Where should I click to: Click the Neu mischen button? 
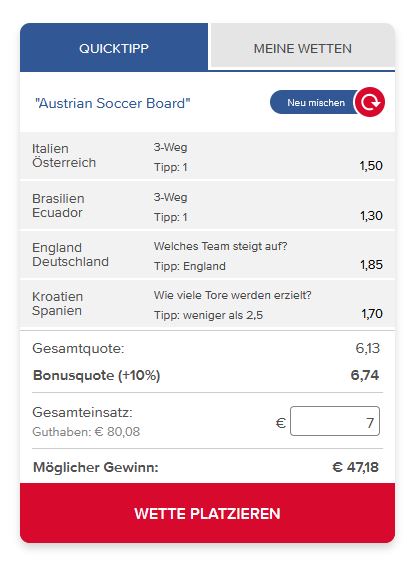coord(316,102)
